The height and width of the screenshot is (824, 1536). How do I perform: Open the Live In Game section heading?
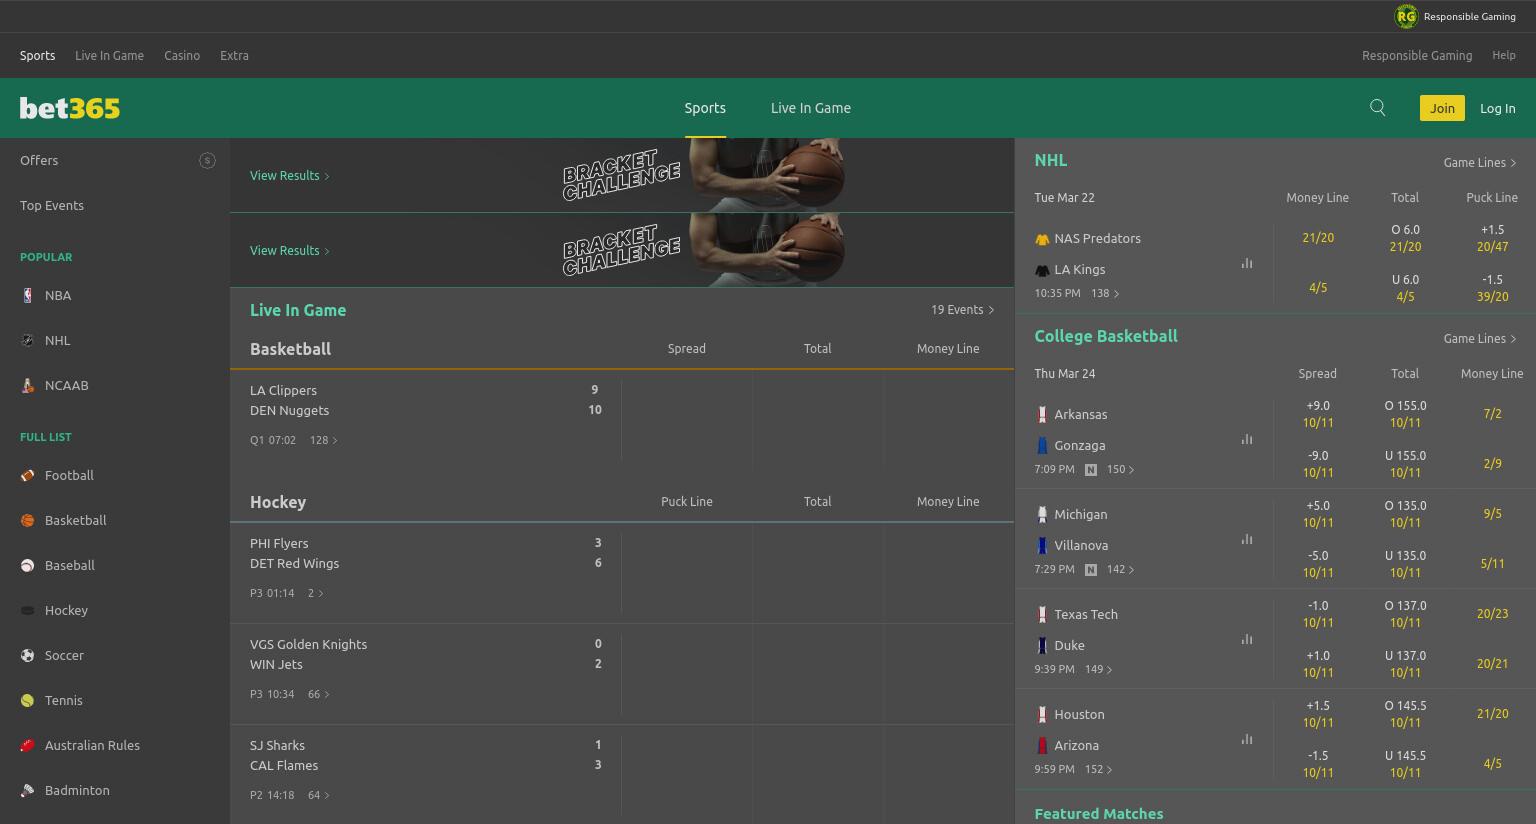click(x=298, y=310)
